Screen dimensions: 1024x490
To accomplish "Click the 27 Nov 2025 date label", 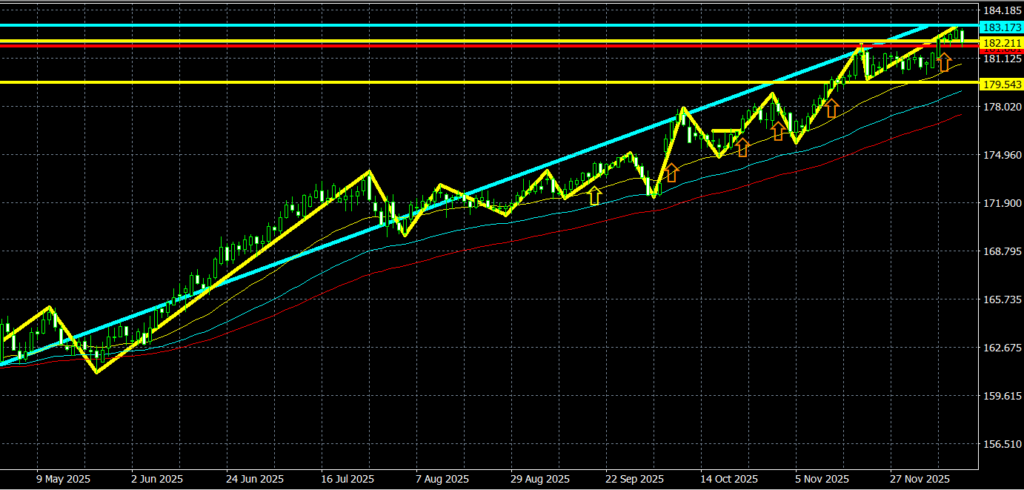I will click(920, 479).
